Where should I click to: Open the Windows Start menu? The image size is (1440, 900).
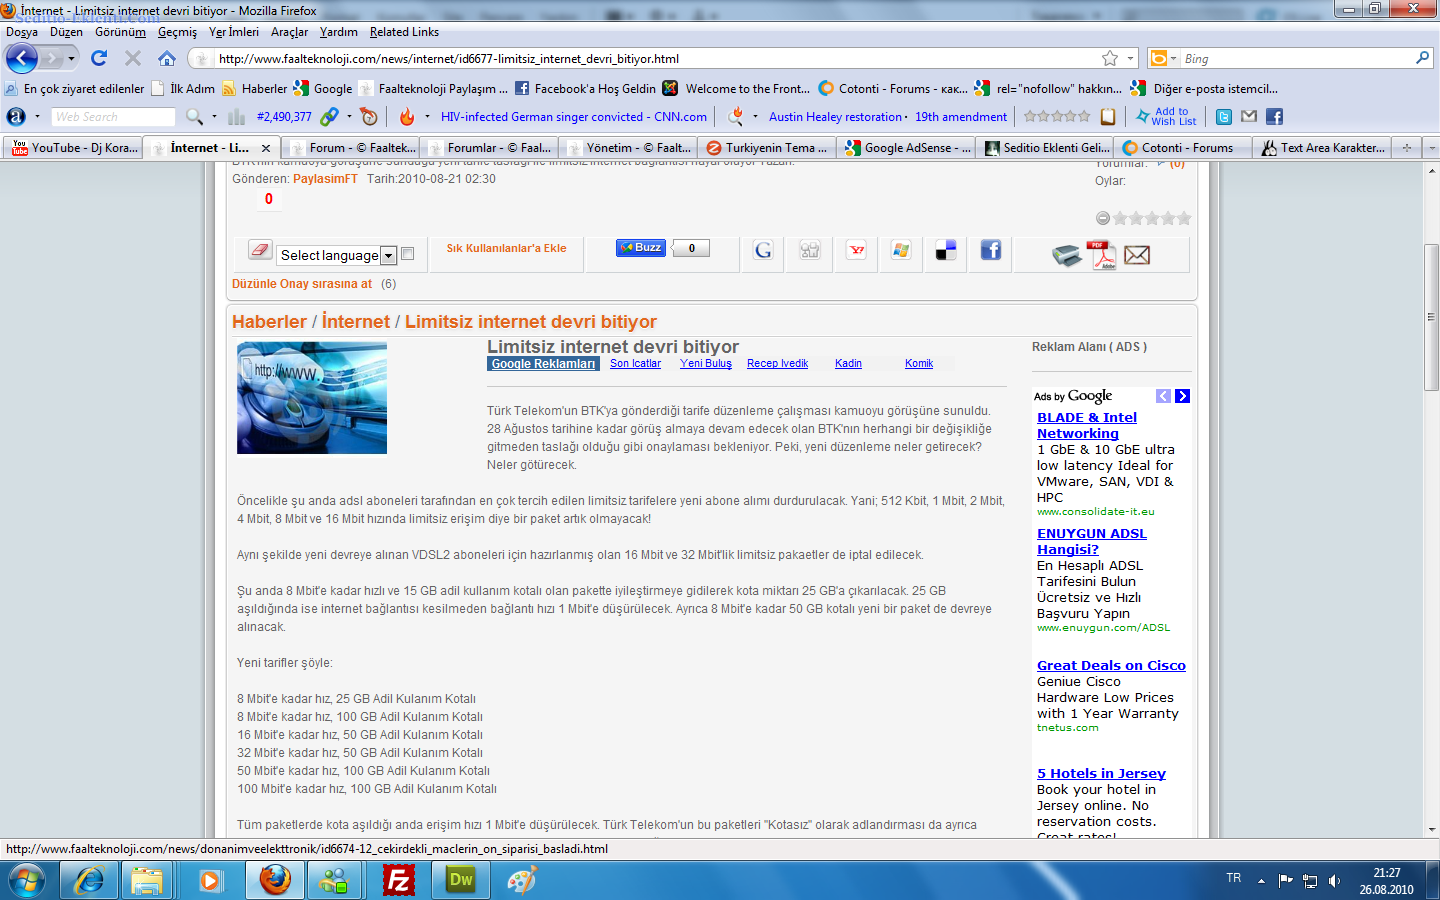tap(27, 880)
